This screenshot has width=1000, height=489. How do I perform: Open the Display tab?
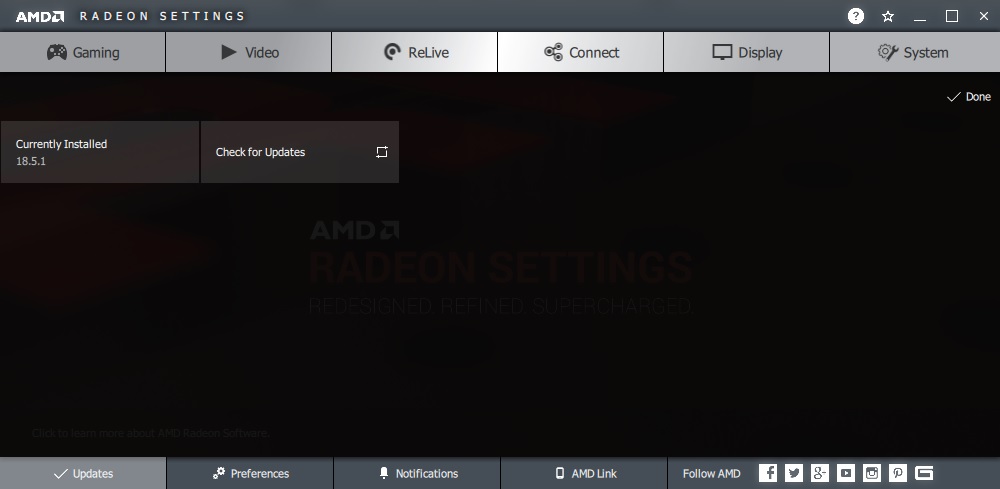pyautogui.click(x=747, y=52)
